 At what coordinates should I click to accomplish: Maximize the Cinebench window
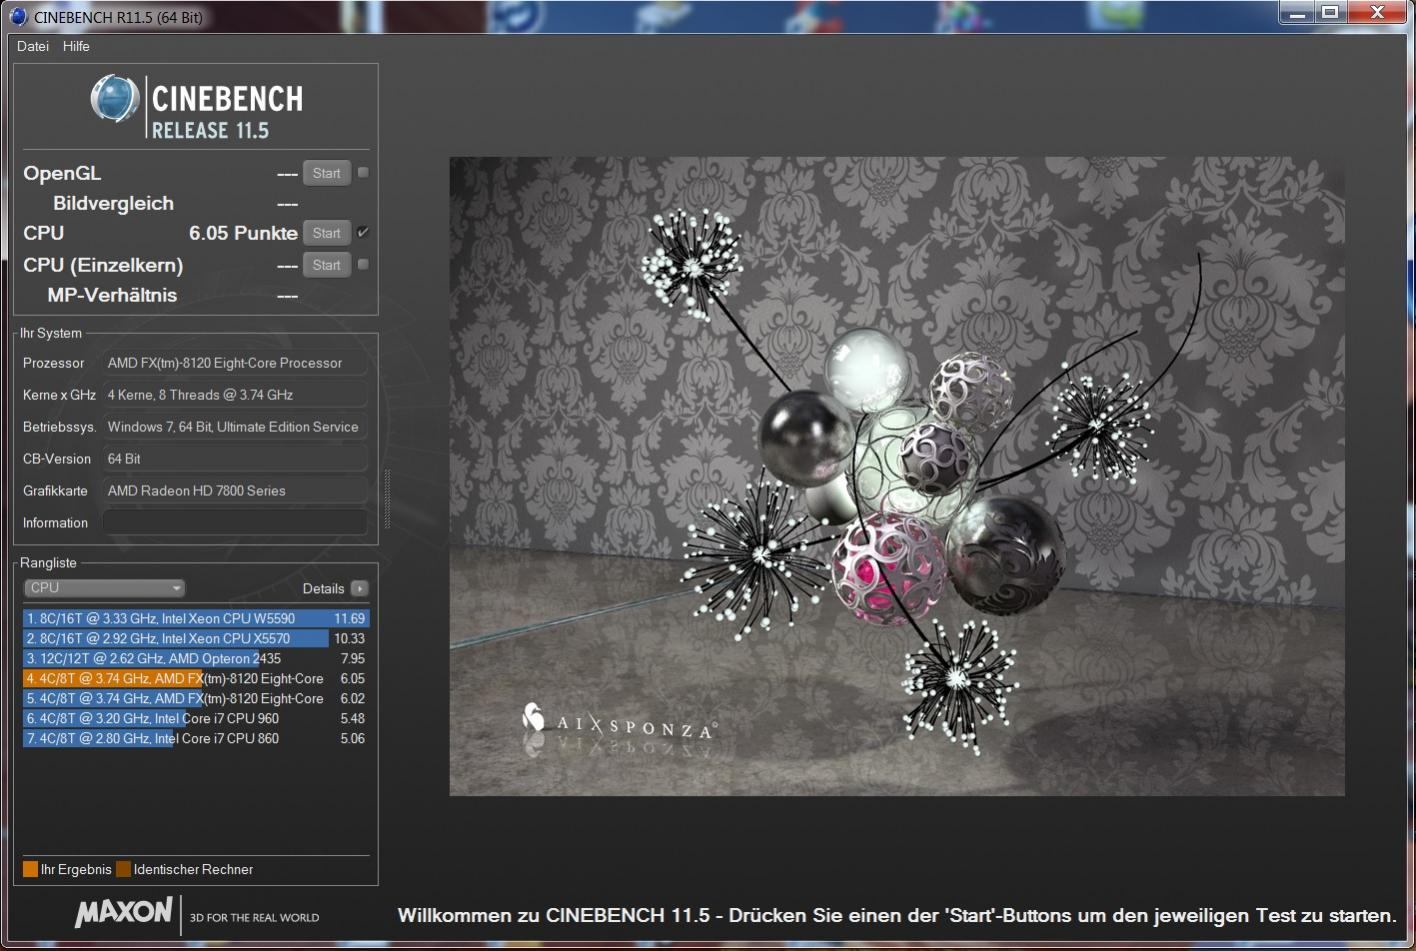(x=1329, y=13)
